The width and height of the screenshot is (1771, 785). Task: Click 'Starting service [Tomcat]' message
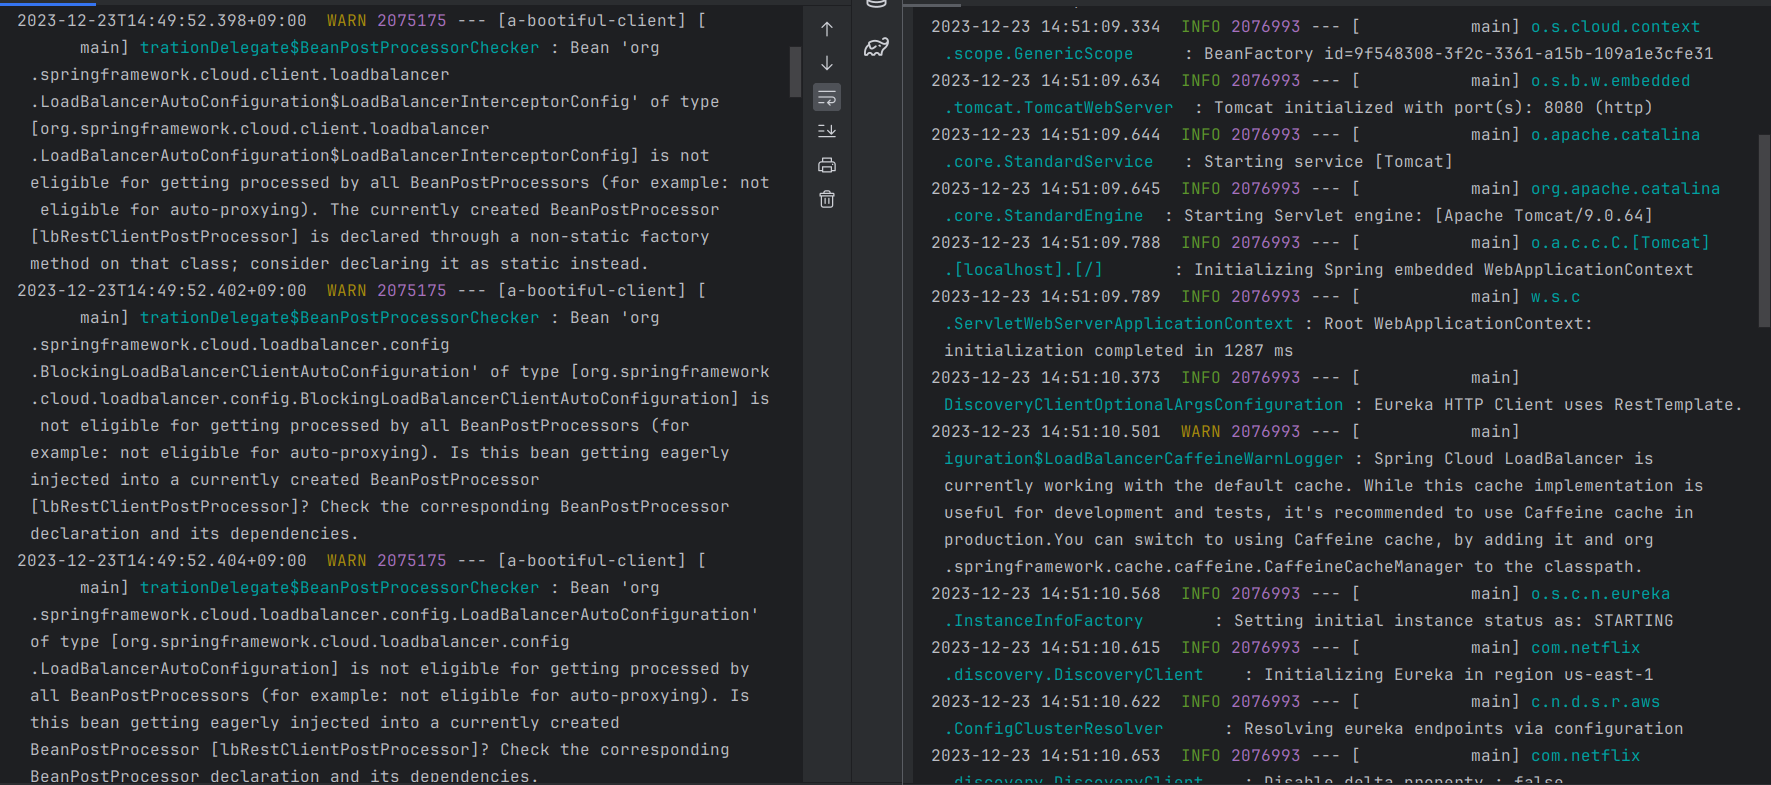[x=1328, y=161]
